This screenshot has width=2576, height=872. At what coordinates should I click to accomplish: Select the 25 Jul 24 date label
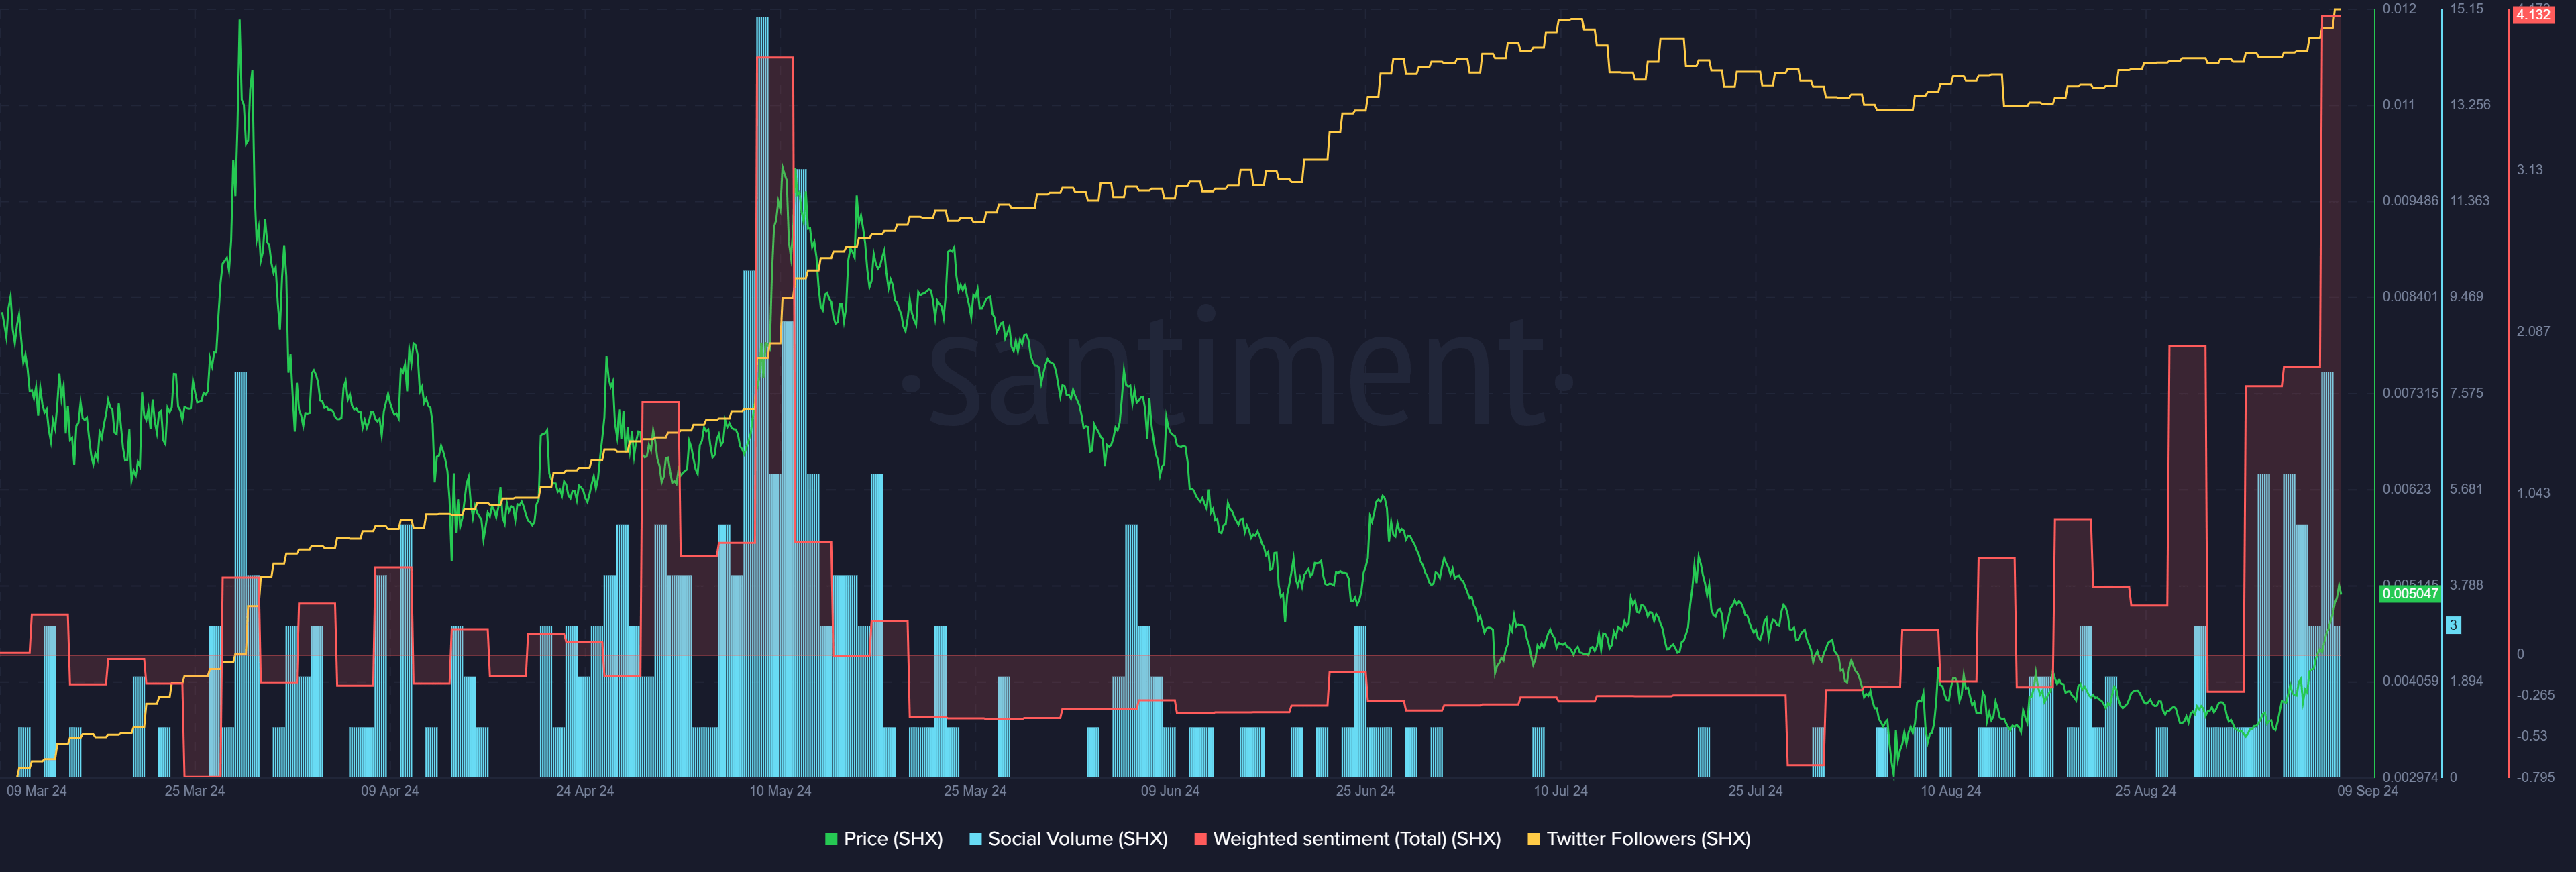(1755, 791)
